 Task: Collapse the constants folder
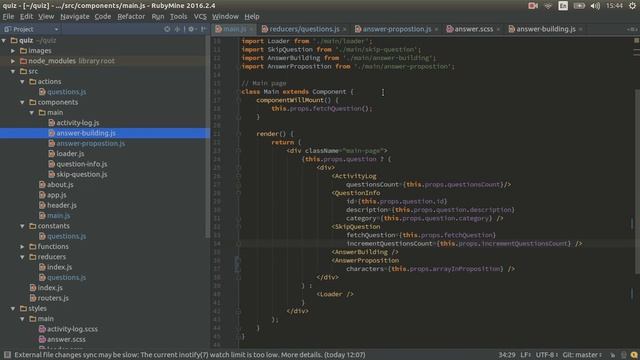22,226
